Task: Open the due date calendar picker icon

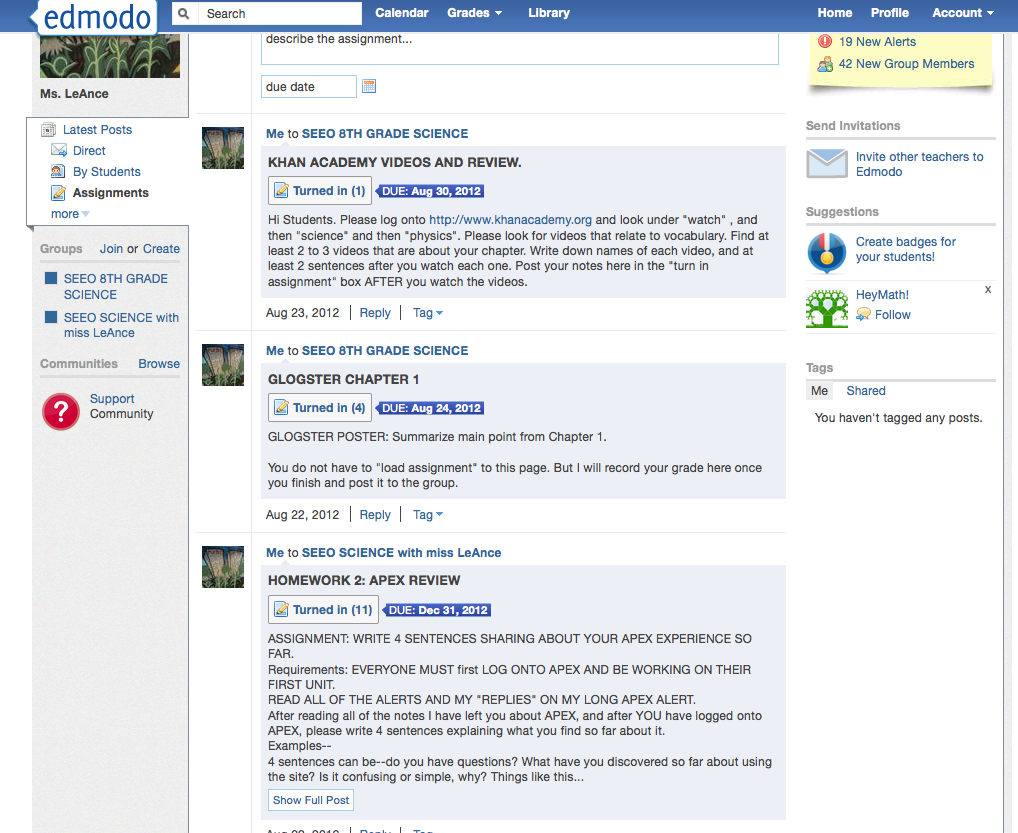Action: point(369,87)
